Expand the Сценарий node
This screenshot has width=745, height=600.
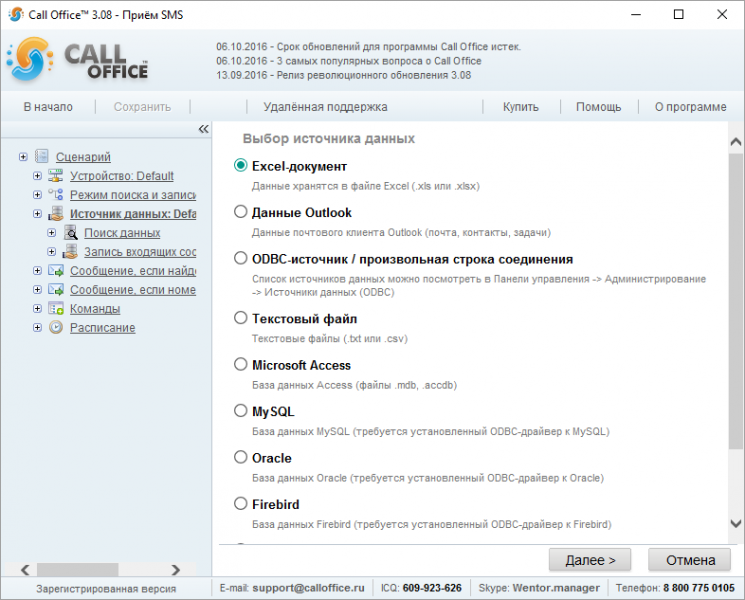click(x=23, y=156)
